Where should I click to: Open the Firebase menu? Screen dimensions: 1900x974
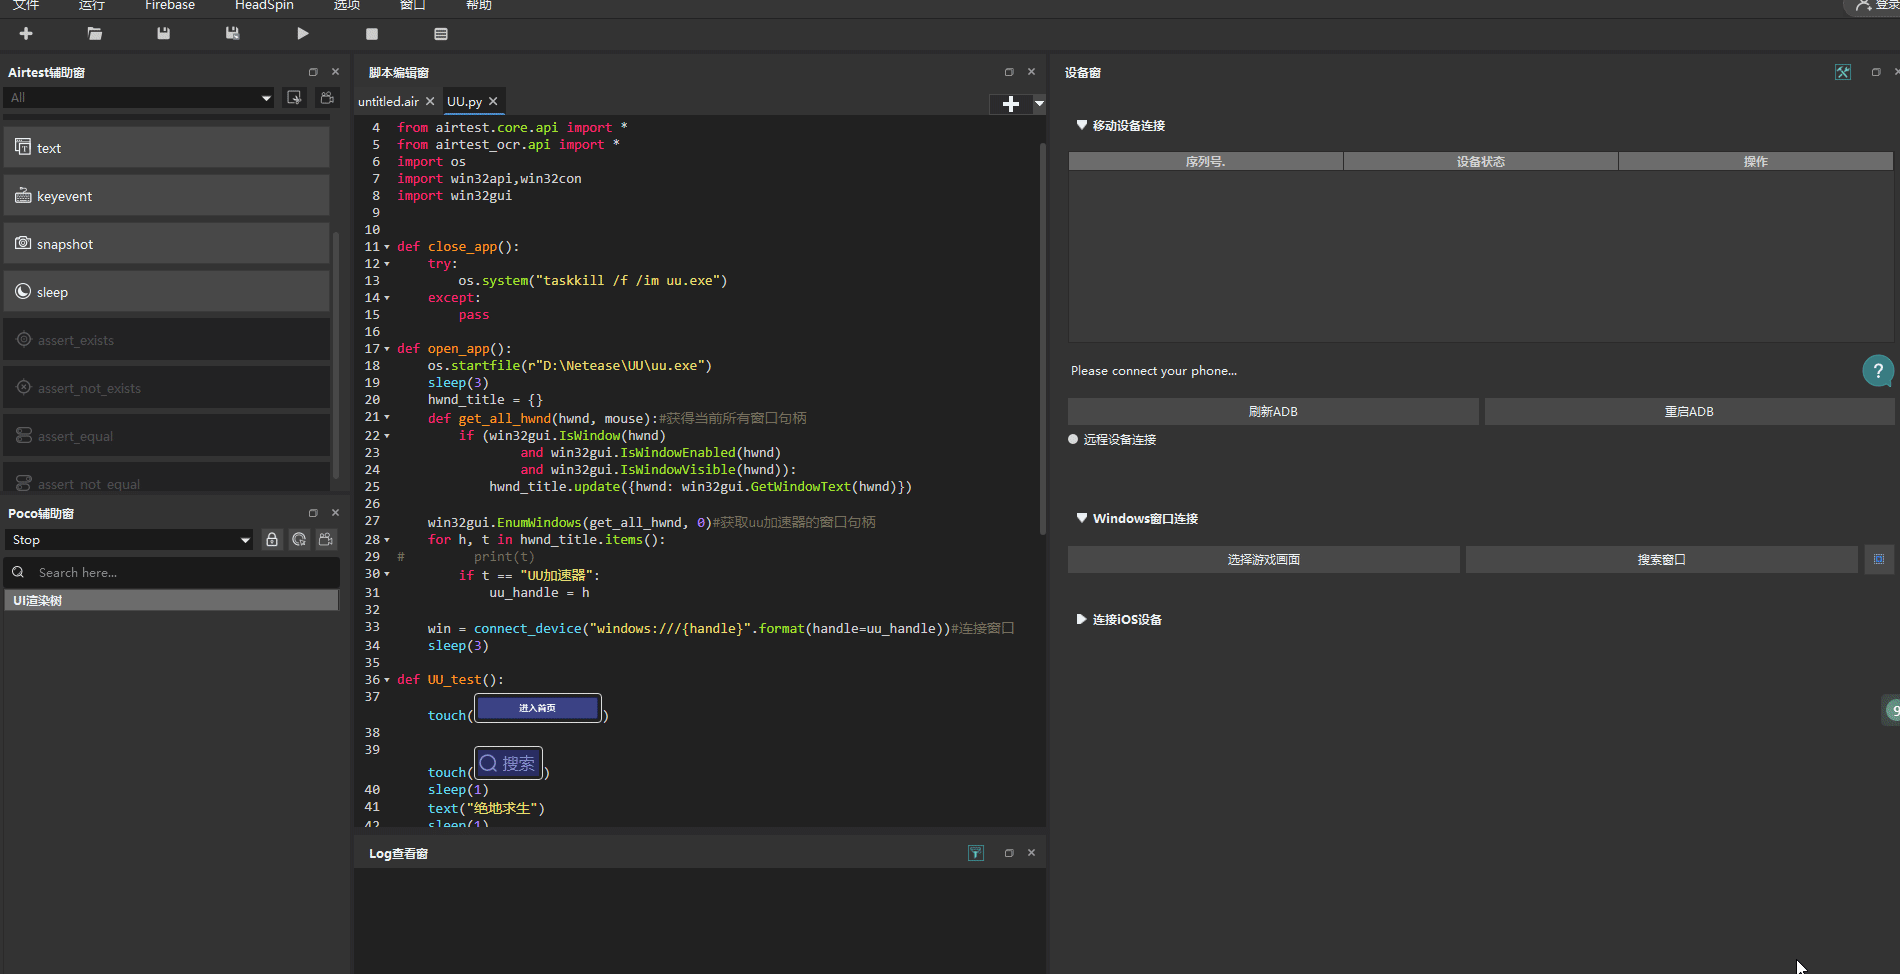(170, 5)
